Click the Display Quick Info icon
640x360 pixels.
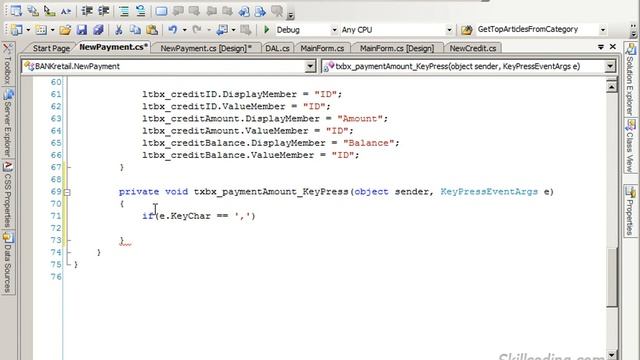coord(49,11)
